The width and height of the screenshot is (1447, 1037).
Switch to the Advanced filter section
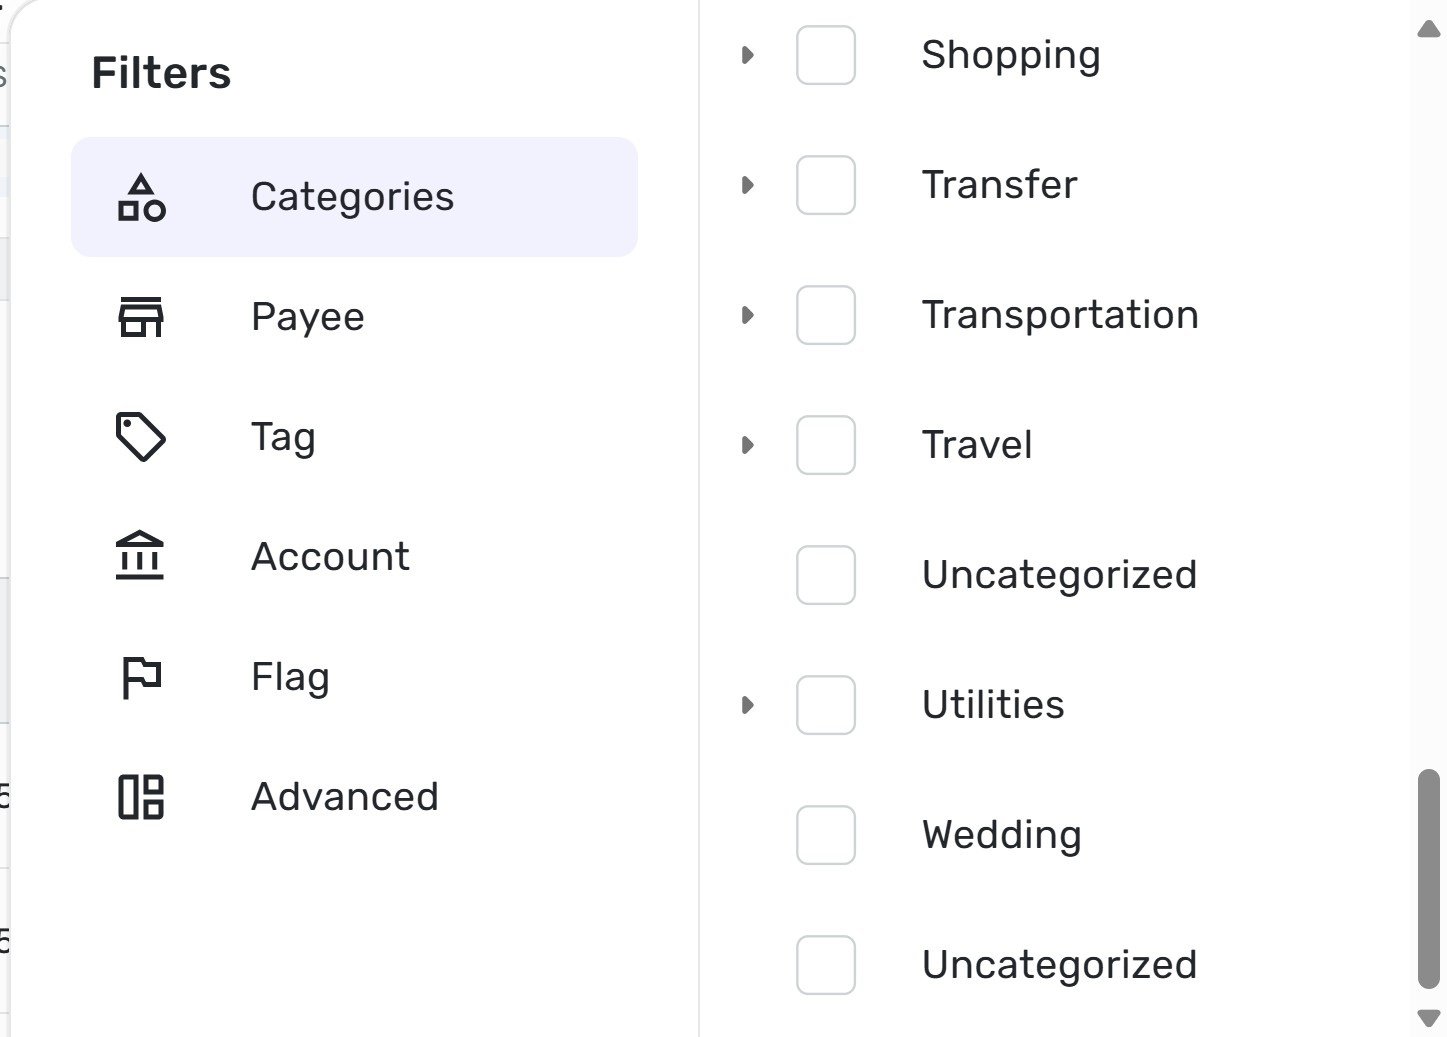[x=354, y=797]
